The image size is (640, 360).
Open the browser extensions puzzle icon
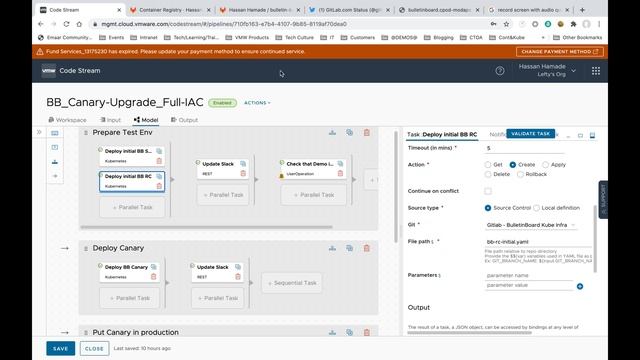tap(573, 24)
